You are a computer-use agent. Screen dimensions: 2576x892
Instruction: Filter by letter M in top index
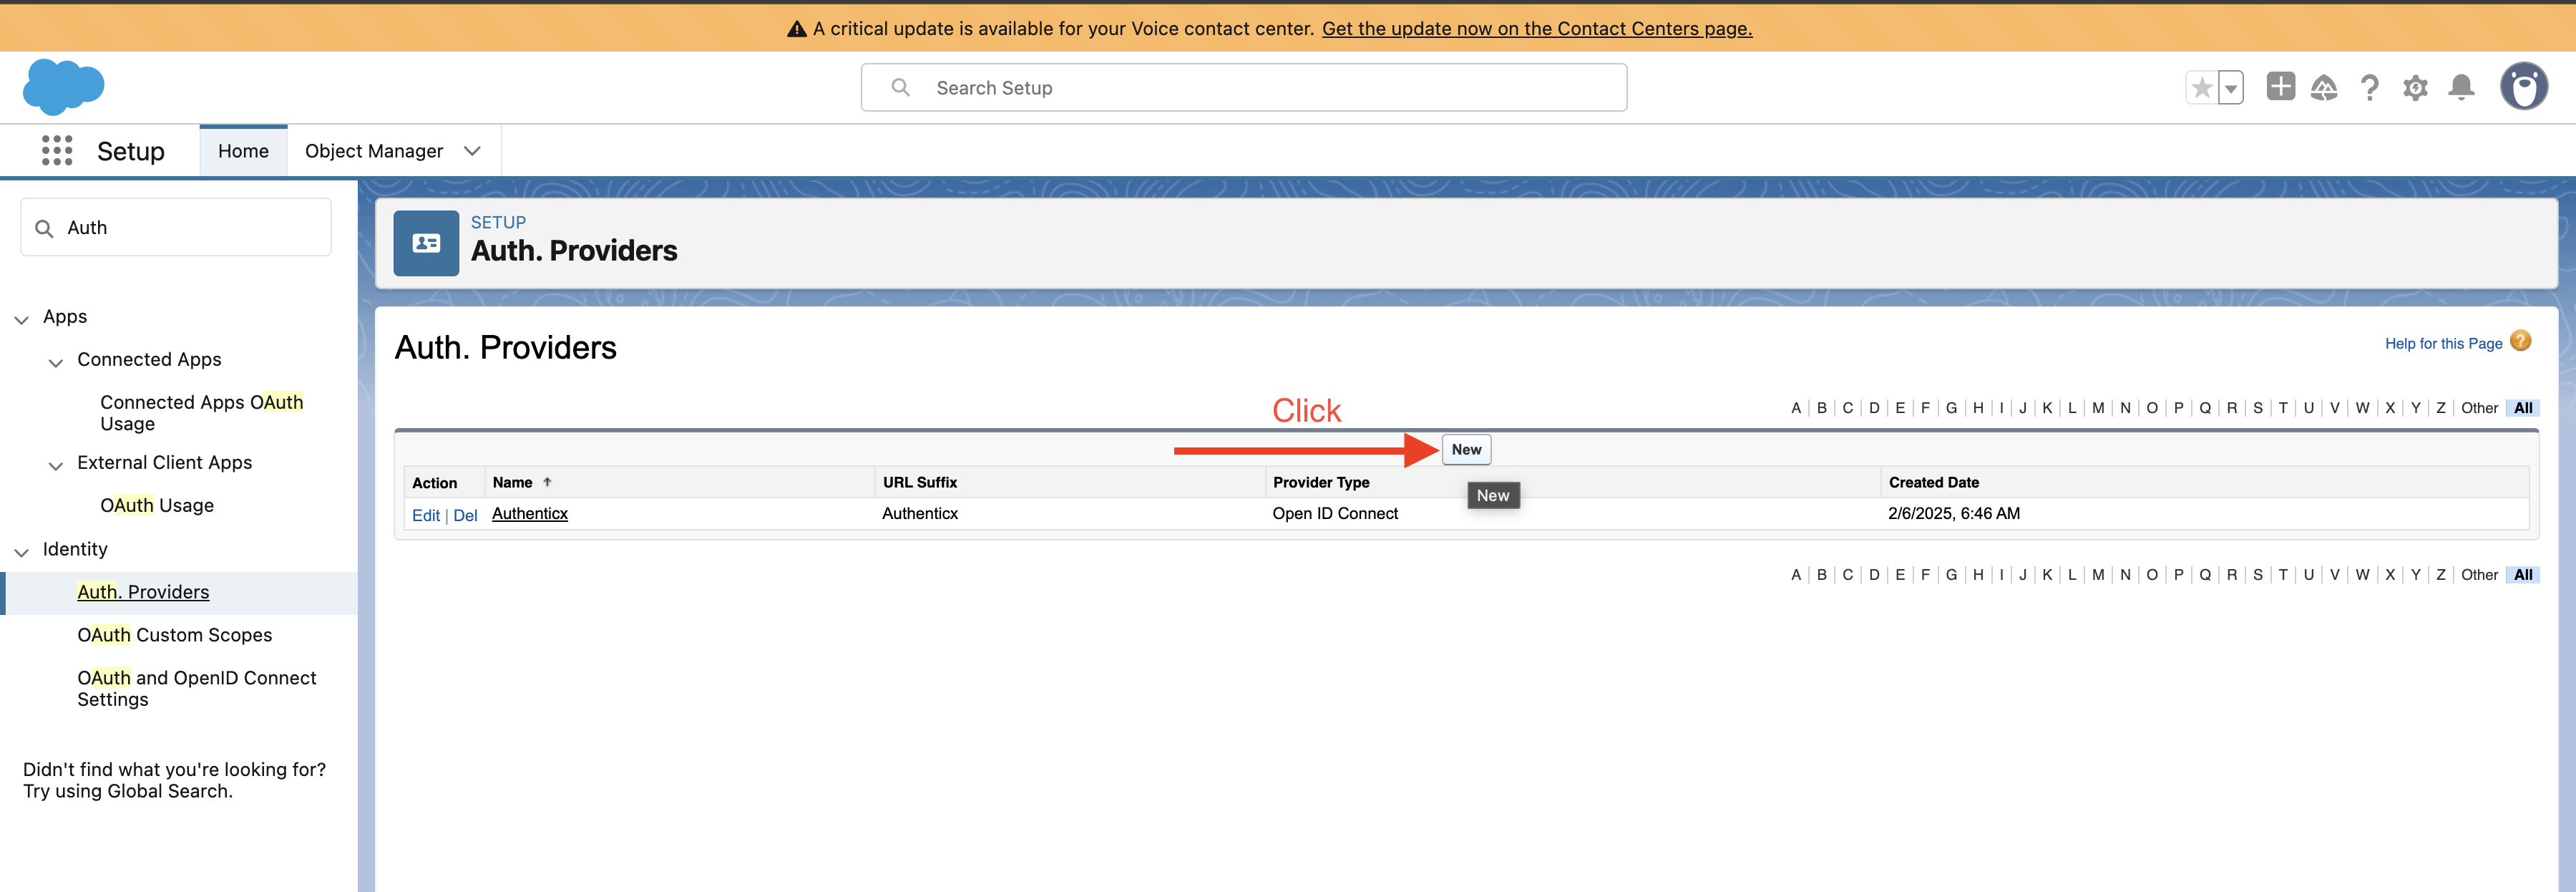(x=2097, y=408)
